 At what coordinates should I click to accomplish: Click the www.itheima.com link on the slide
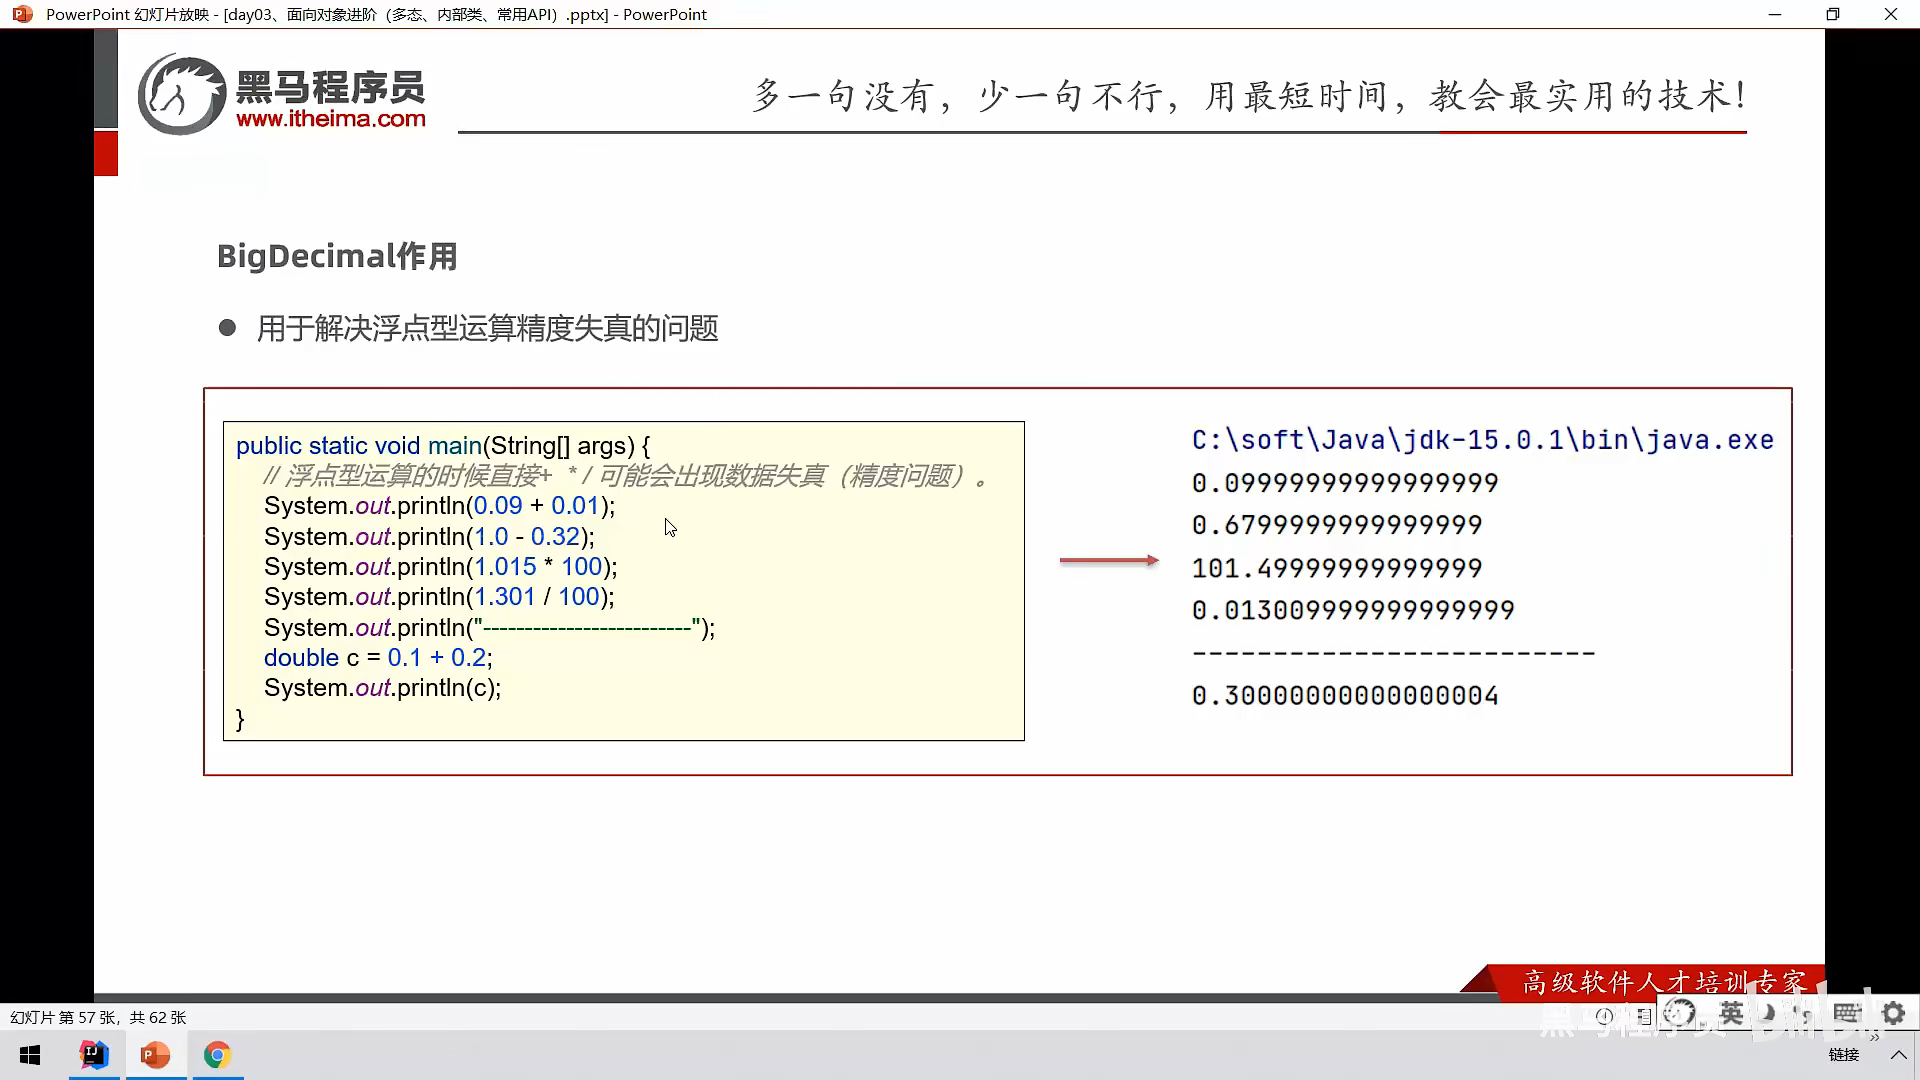click(331, 118)
